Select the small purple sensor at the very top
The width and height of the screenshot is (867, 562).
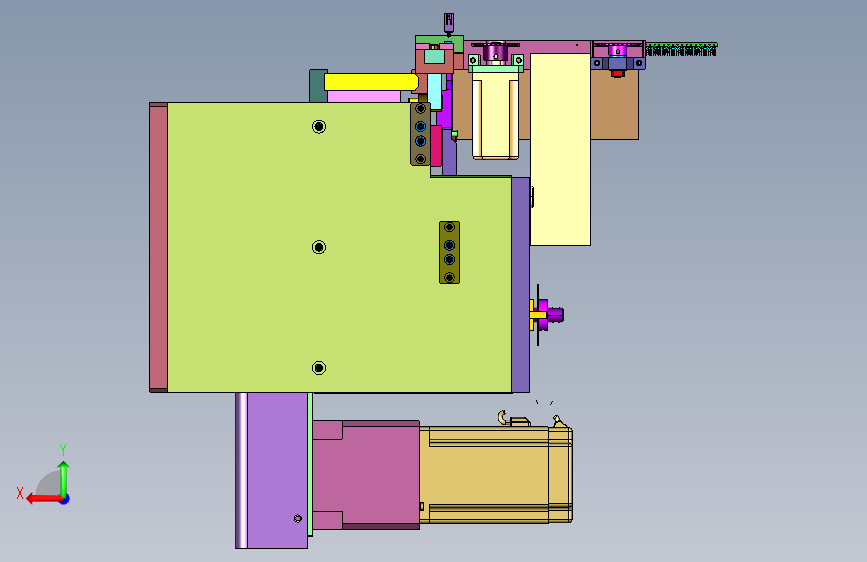[449, 23]
